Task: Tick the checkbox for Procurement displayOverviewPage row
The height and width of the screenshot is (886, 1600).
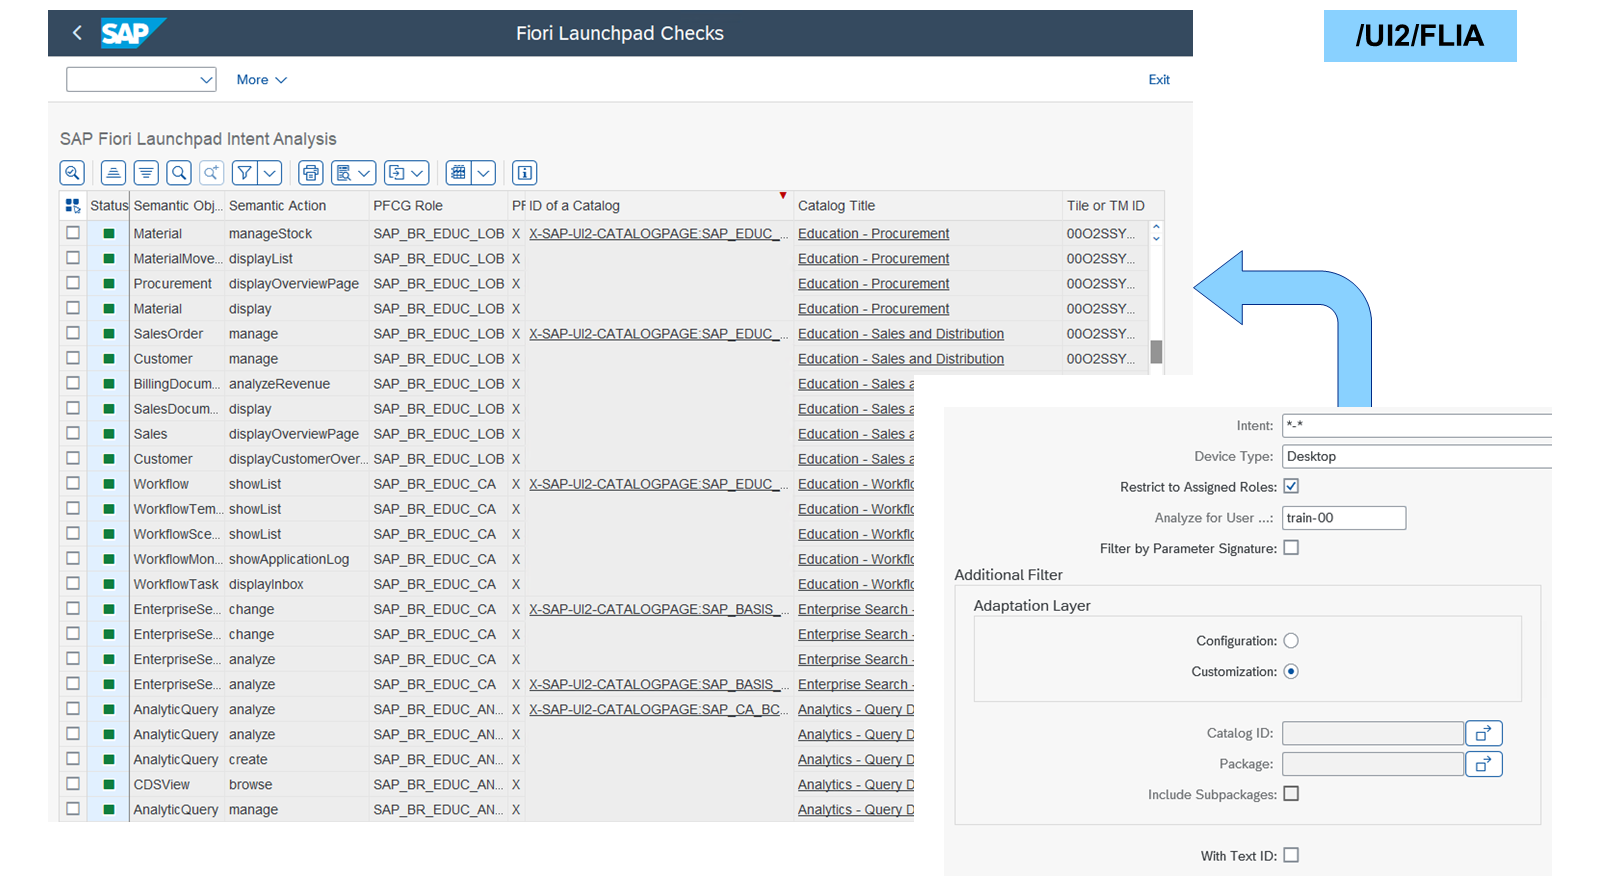Action: click(73, 283)
